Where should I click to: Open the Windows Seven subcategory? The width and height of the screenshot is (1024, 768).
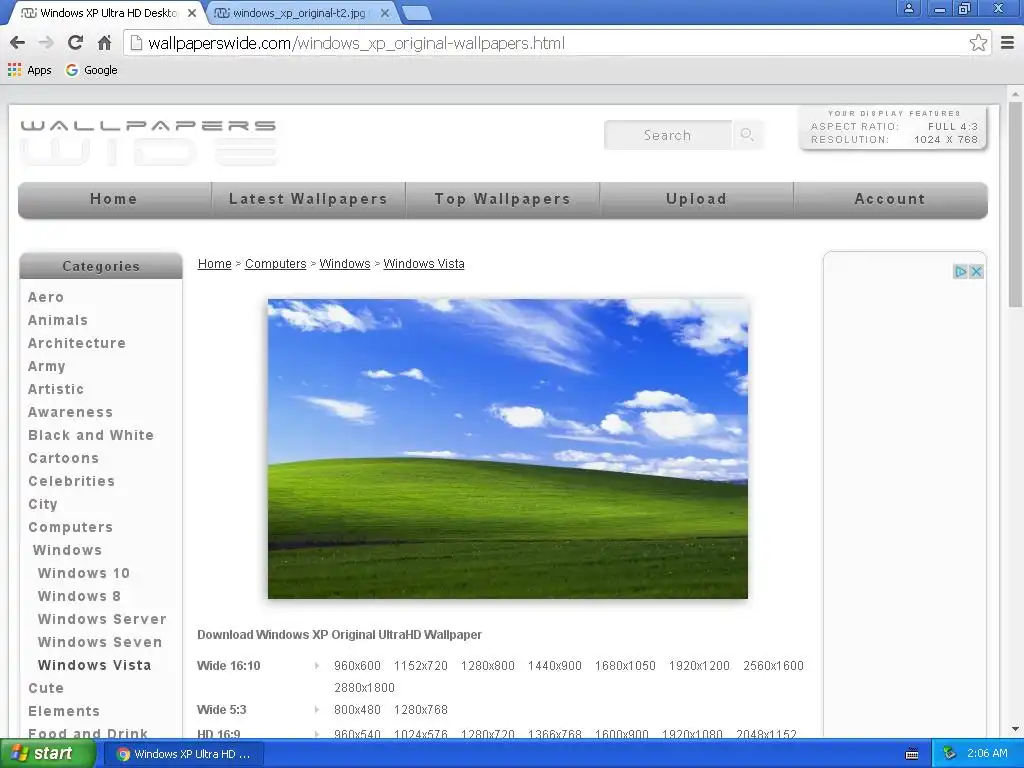click(99, 642)
